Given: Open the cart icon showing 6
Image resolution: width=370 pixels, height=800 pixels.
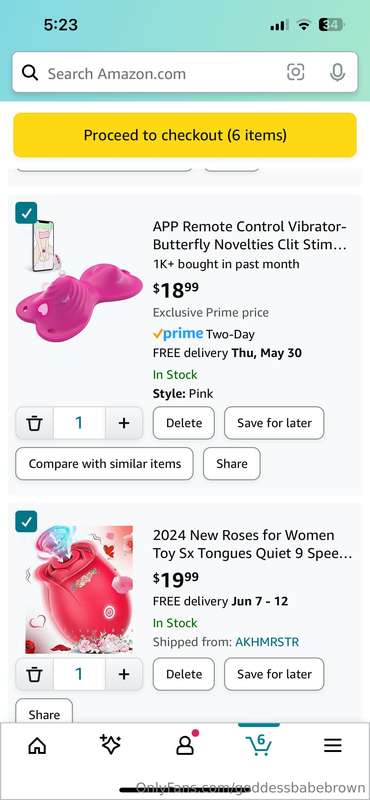Looking at the screenshot, I should click(259, 745).
